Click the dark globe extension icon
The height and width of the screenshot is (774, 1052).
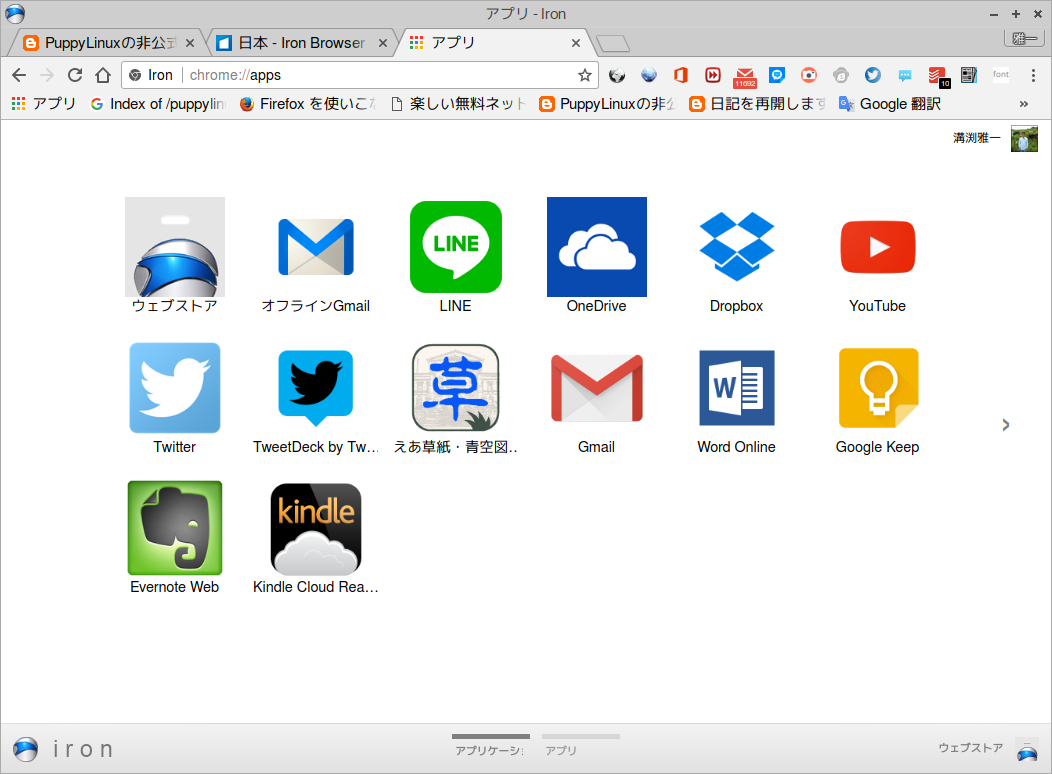click(x=617, y=75)
